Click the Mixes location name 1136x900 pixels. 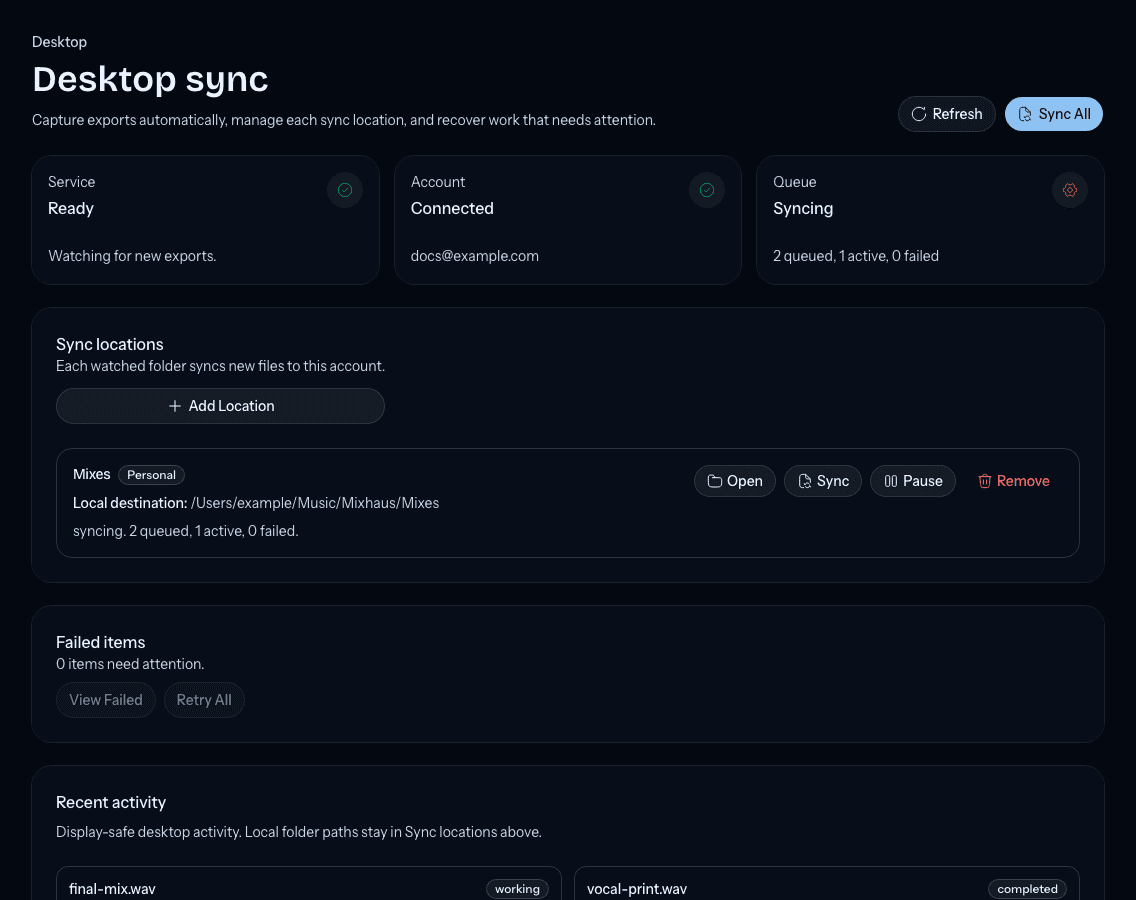[91, 474]
